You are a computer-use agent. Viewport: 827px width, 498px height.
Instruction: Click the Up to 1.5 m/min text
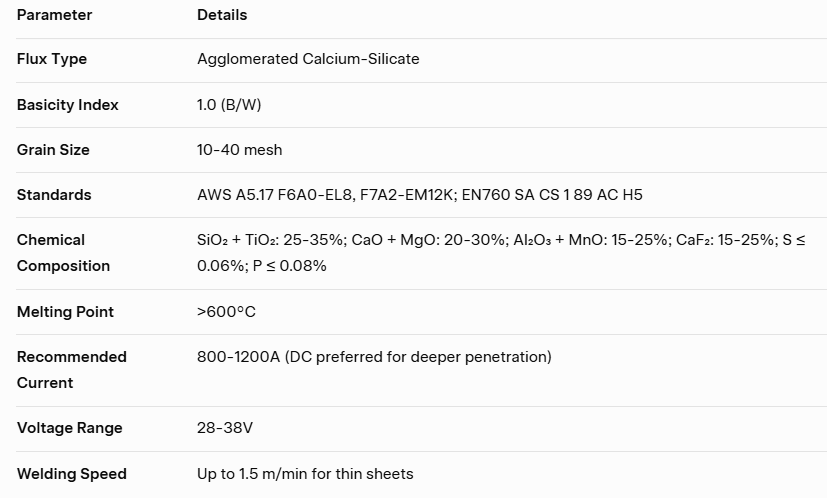coord(305,474)
